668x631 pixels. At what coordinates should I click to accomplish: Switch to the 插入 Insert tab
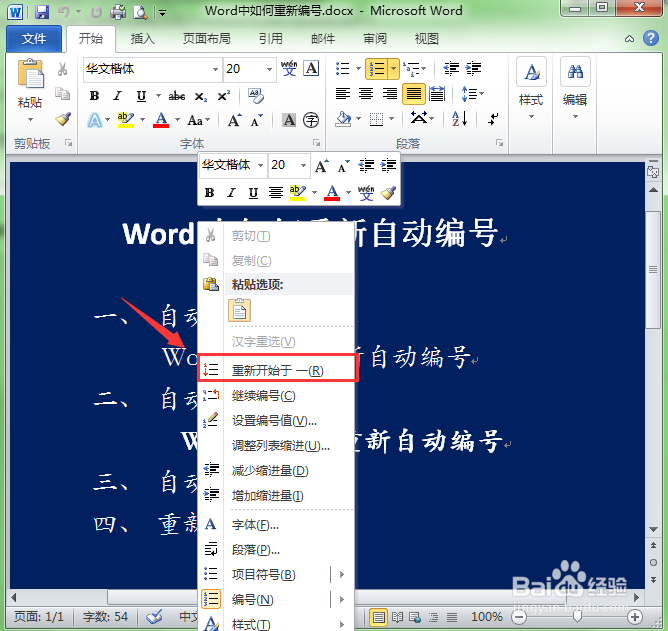pos(142,39)
